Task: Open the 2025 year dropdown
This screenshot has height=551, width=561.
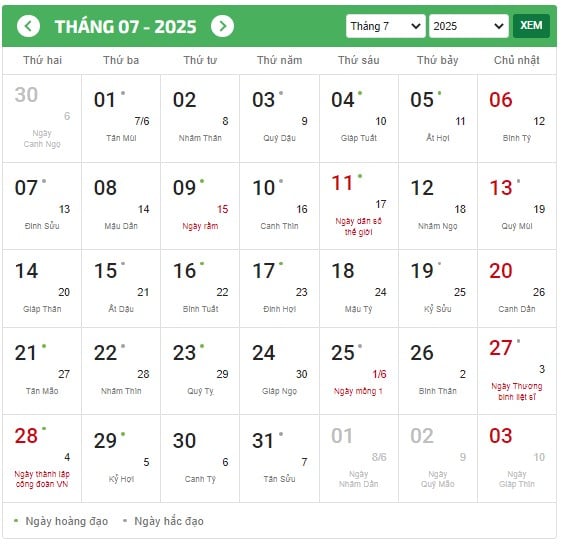Action: tap(469, 26)
